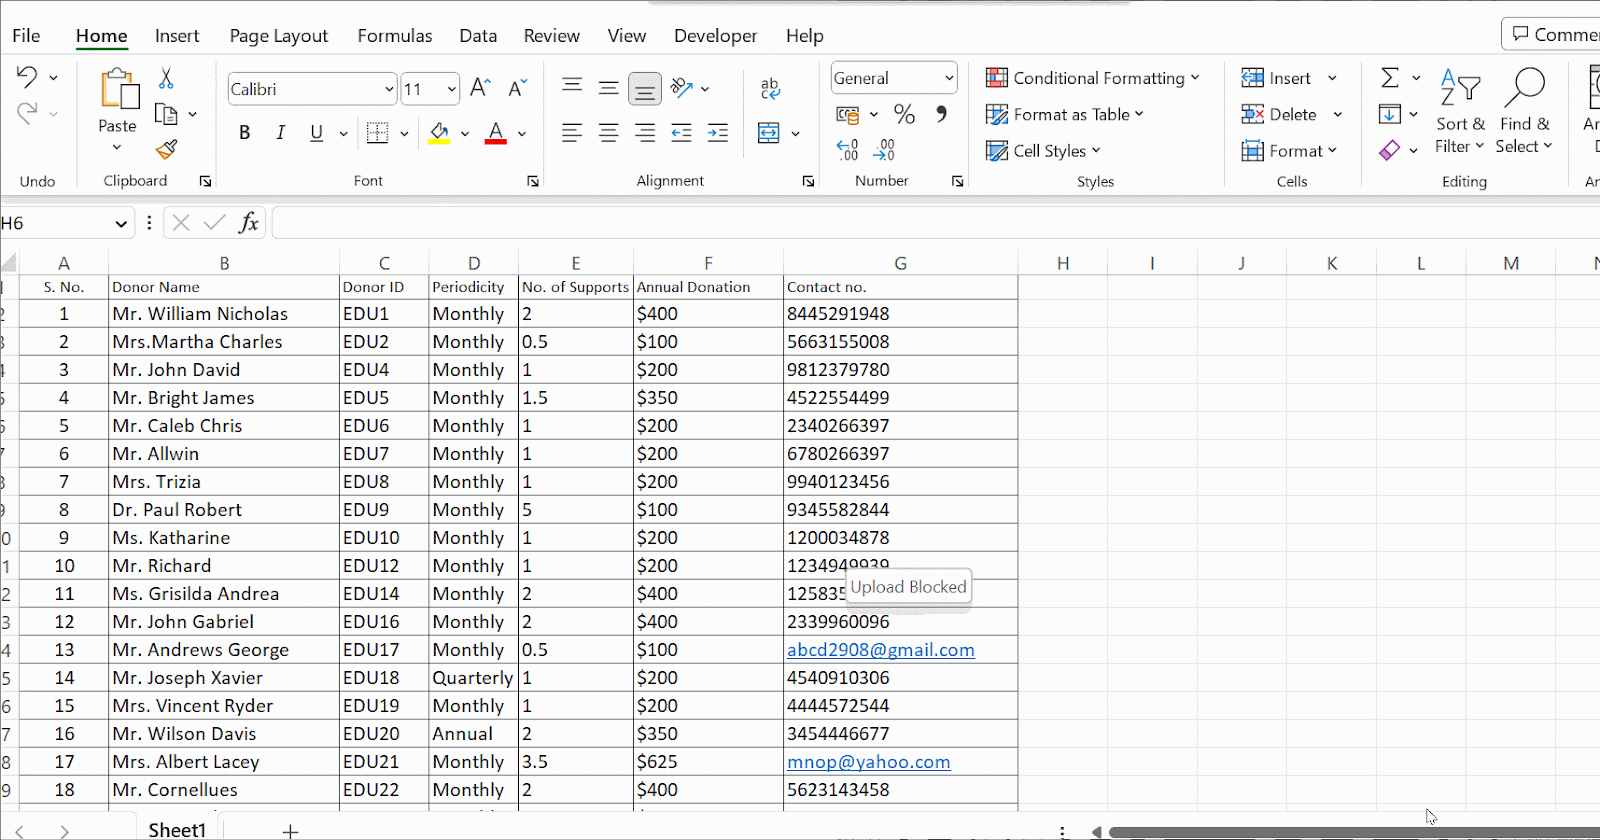Image resolution: width=1600 pixels, height=840 pixels.
Task: Click the Wrap Text icon
Action: 770,88
